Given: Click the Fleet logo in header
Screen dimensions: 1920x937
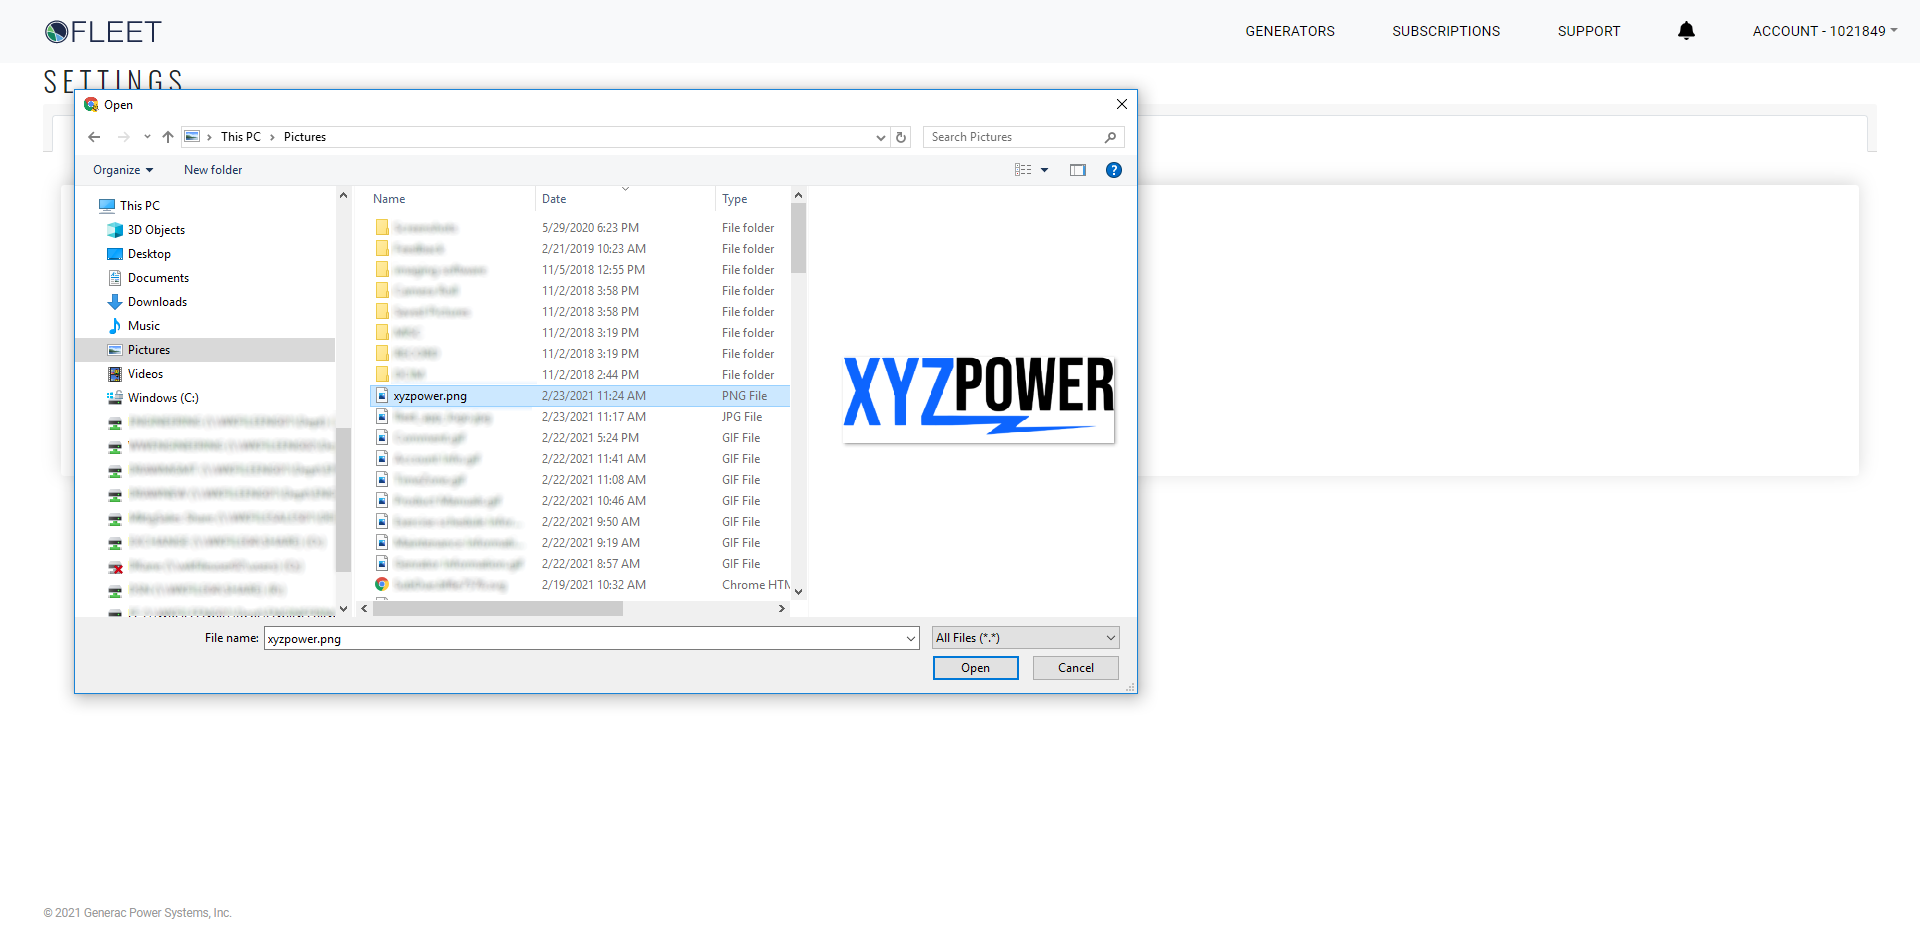Looking at the screenshot, I should pos(103,32).
